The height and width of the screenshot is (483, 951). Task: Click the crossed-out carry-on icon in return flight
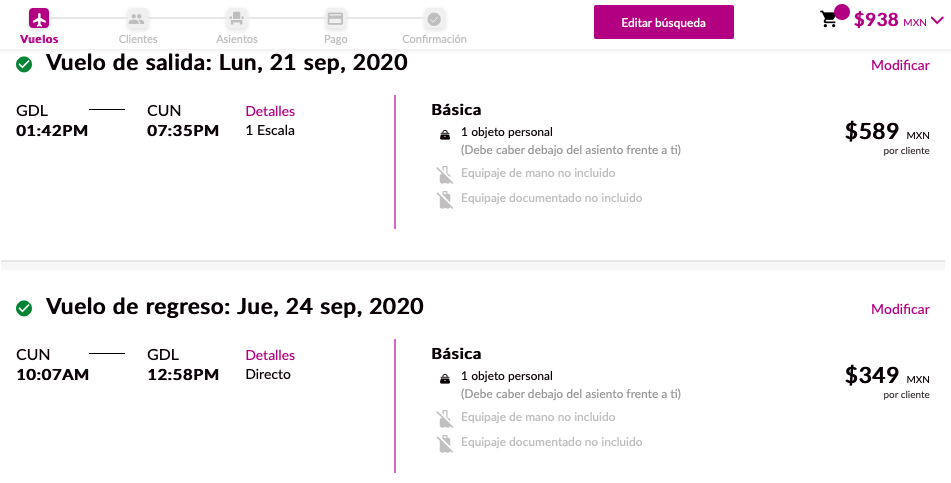coord(445,419)
